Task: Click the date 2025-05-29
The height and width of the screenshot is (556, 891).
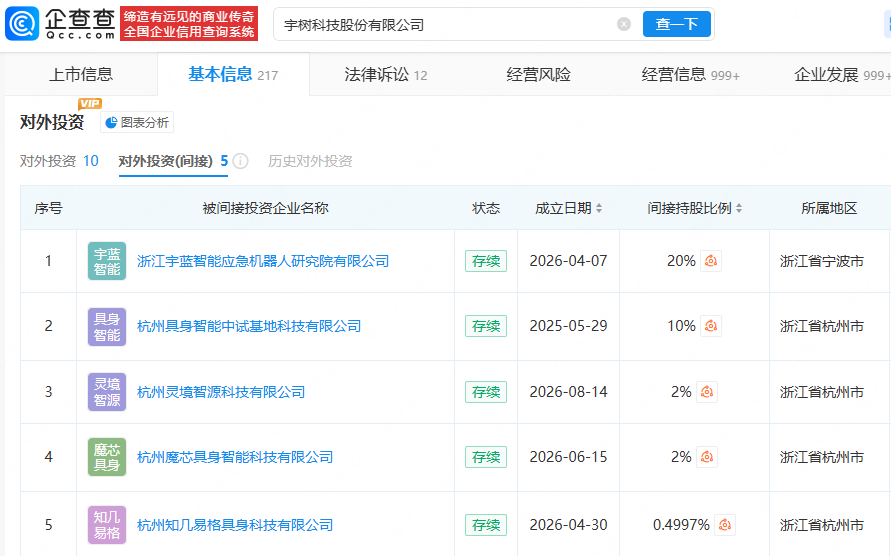Action: click(x=568, y=326)
